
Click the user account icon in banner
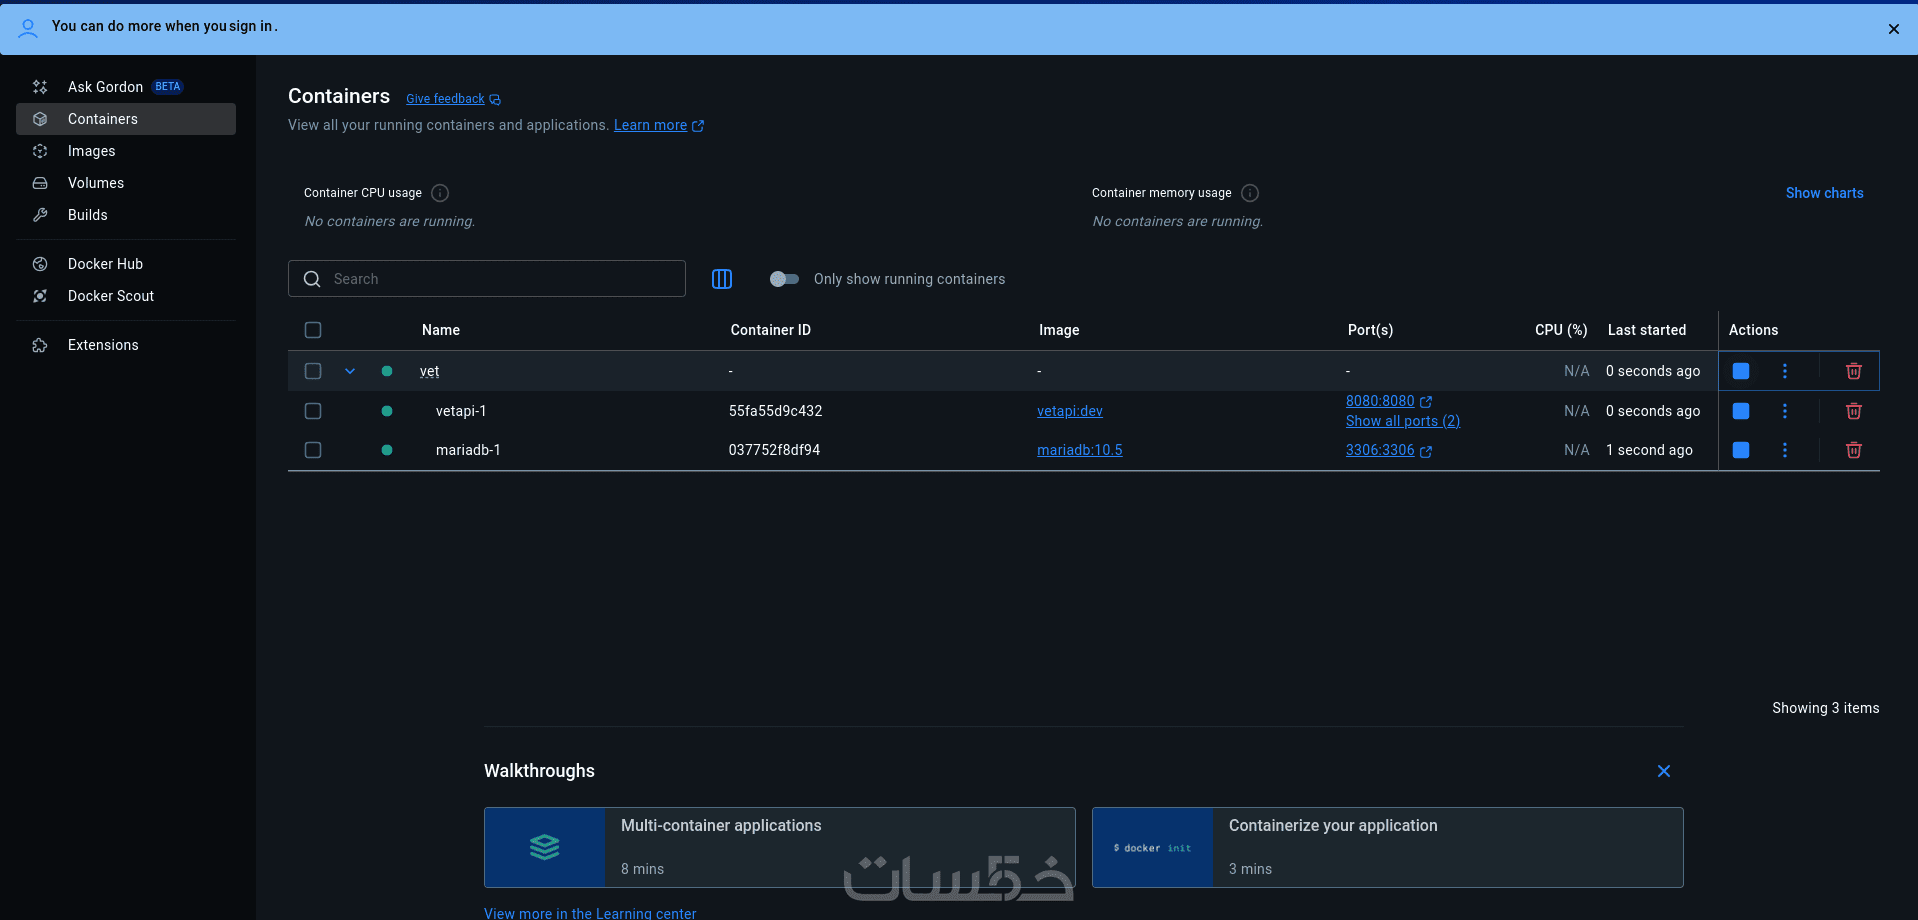[28, 28]
